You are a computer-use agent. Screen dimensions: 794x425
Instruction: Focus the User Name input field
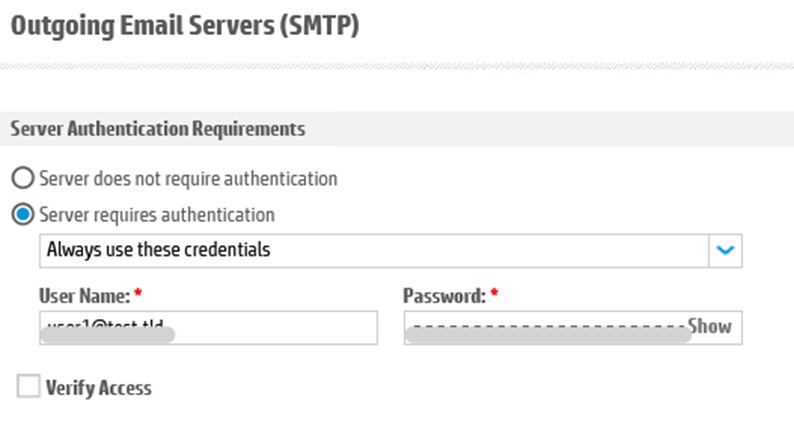coord(270,327)
